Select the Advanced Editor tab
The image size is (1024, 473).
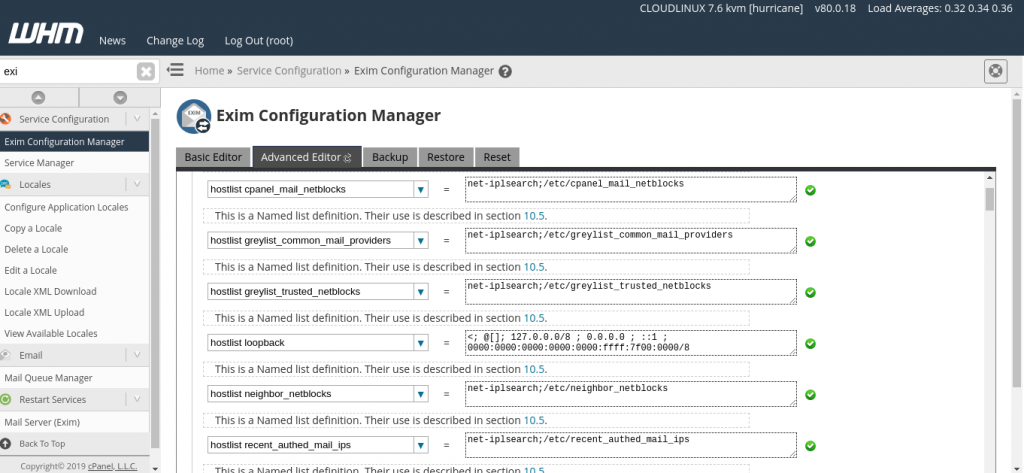click(306, 157)
